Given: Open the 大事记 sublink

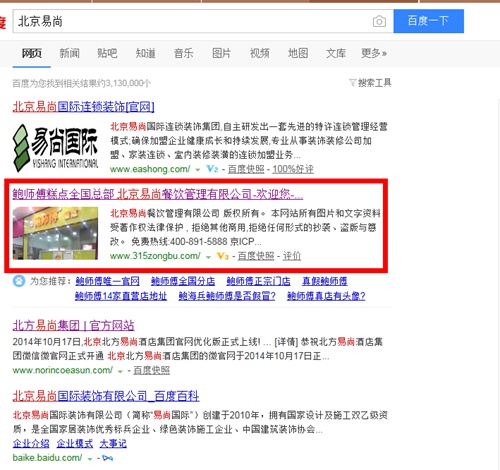Looking at the screenshot, I should [113, 444].
